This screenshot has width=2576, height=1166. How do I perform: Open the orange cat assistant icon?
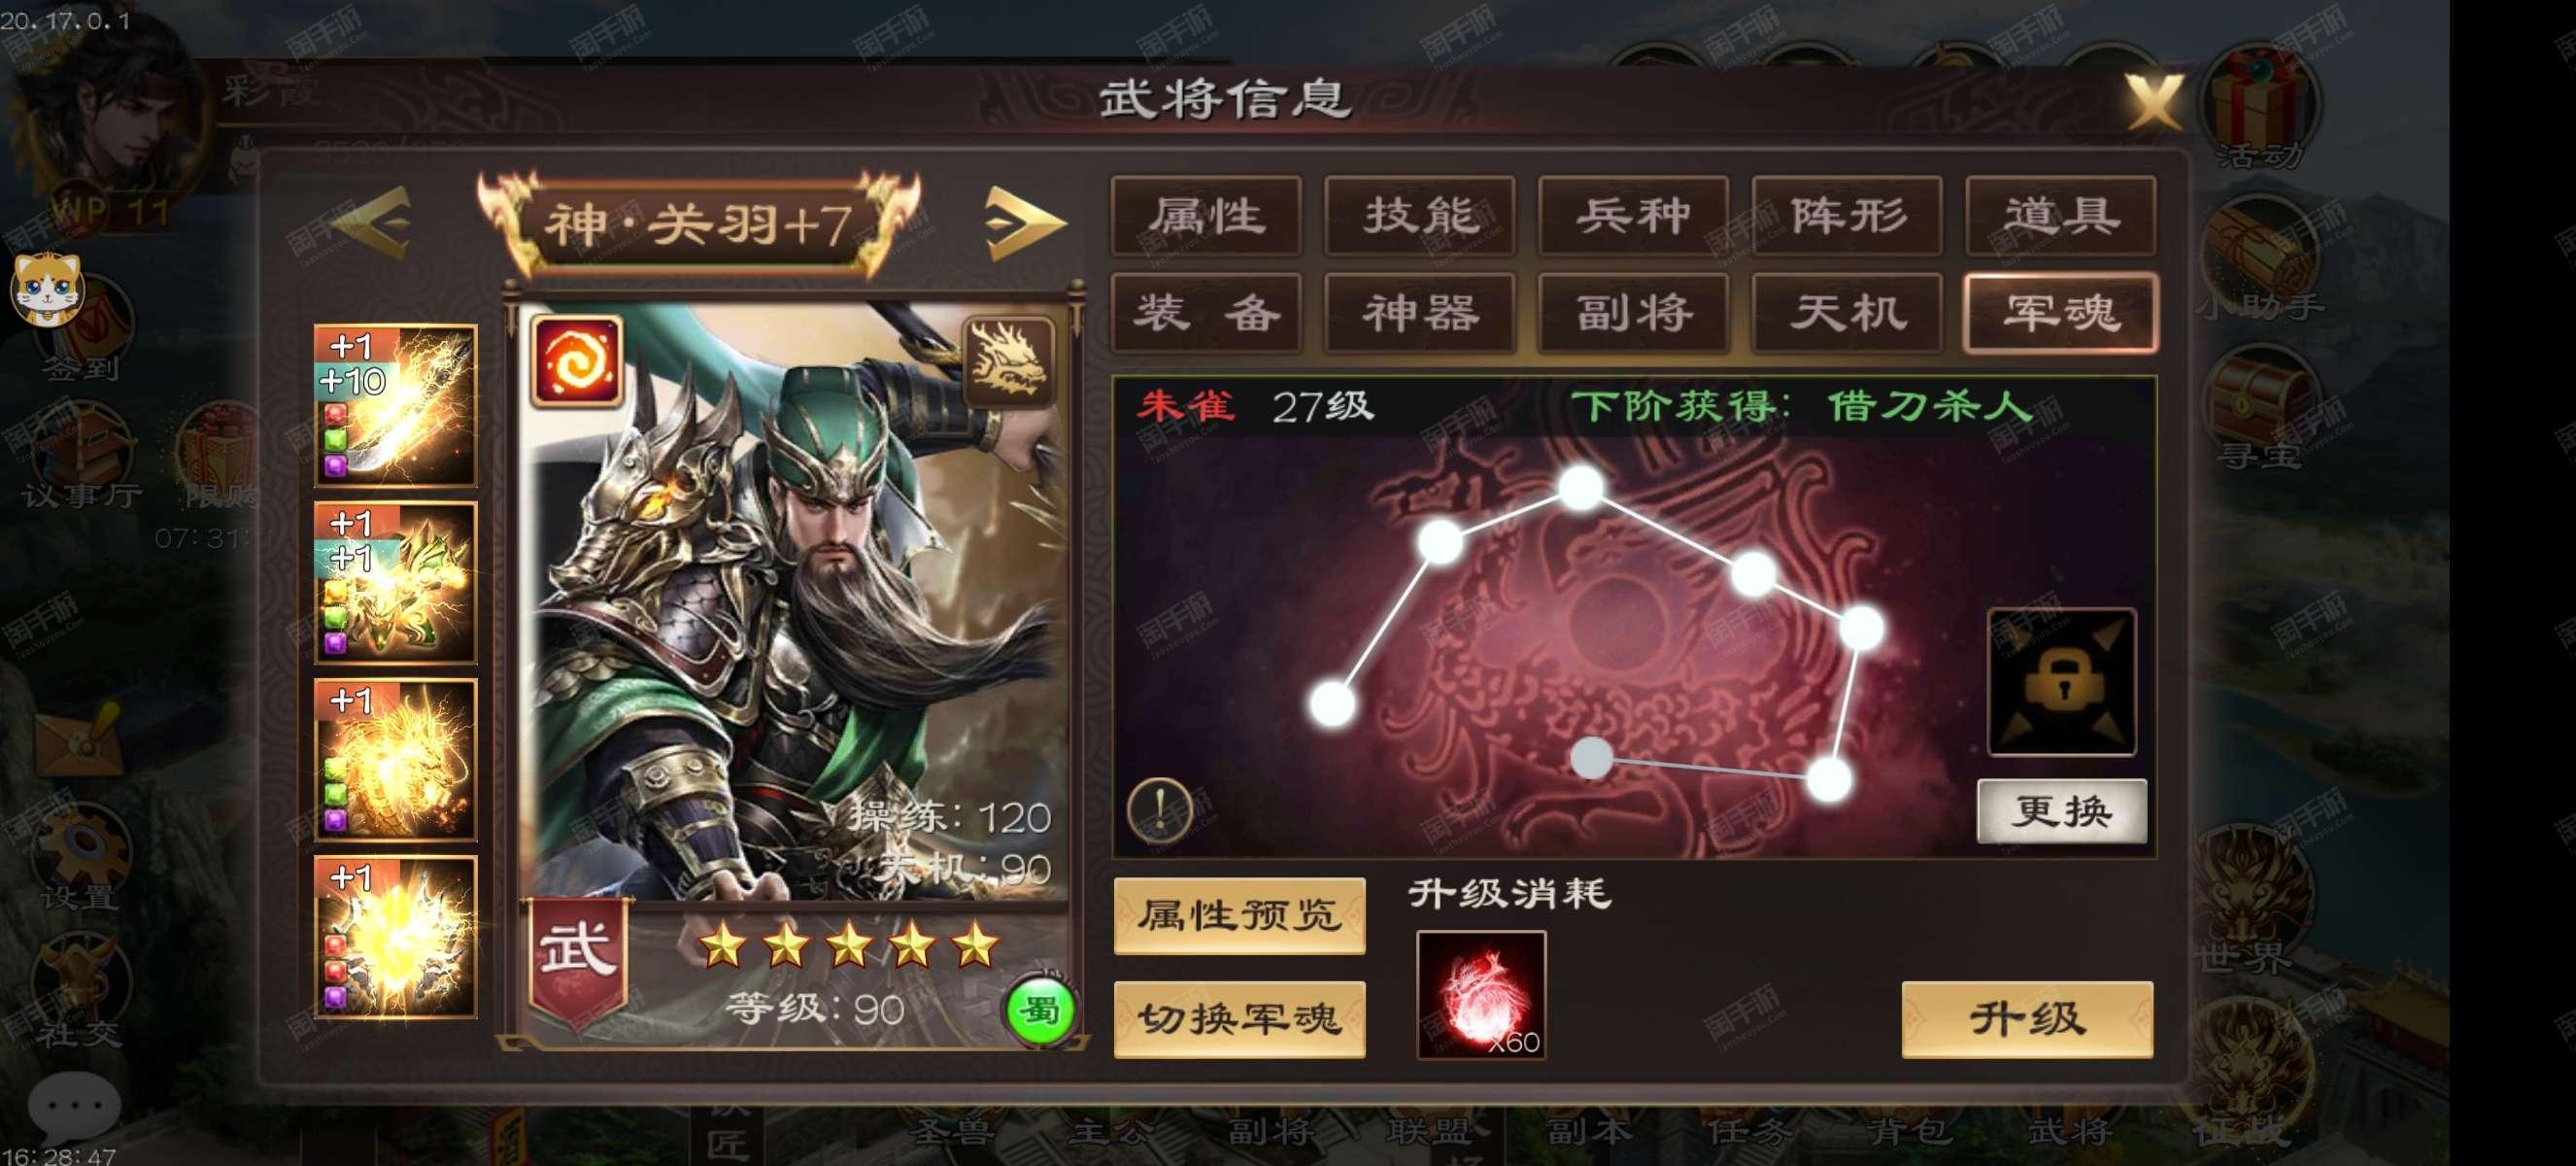45,288
